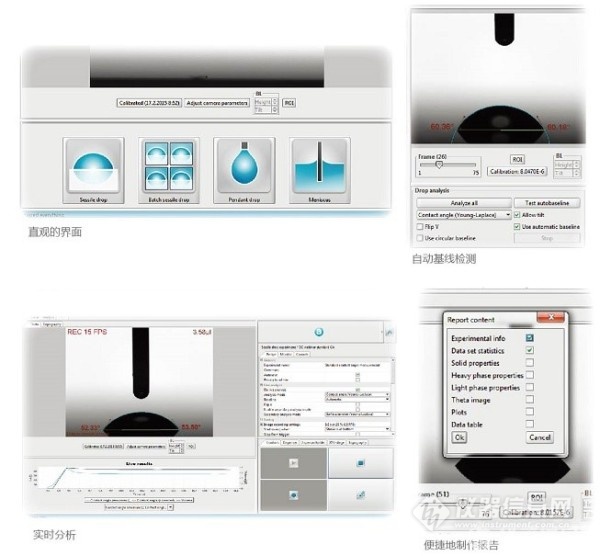Viewport: 600px width, 556px height.
Task: Tick the Flip V checkbox
Action: (419, 227)
